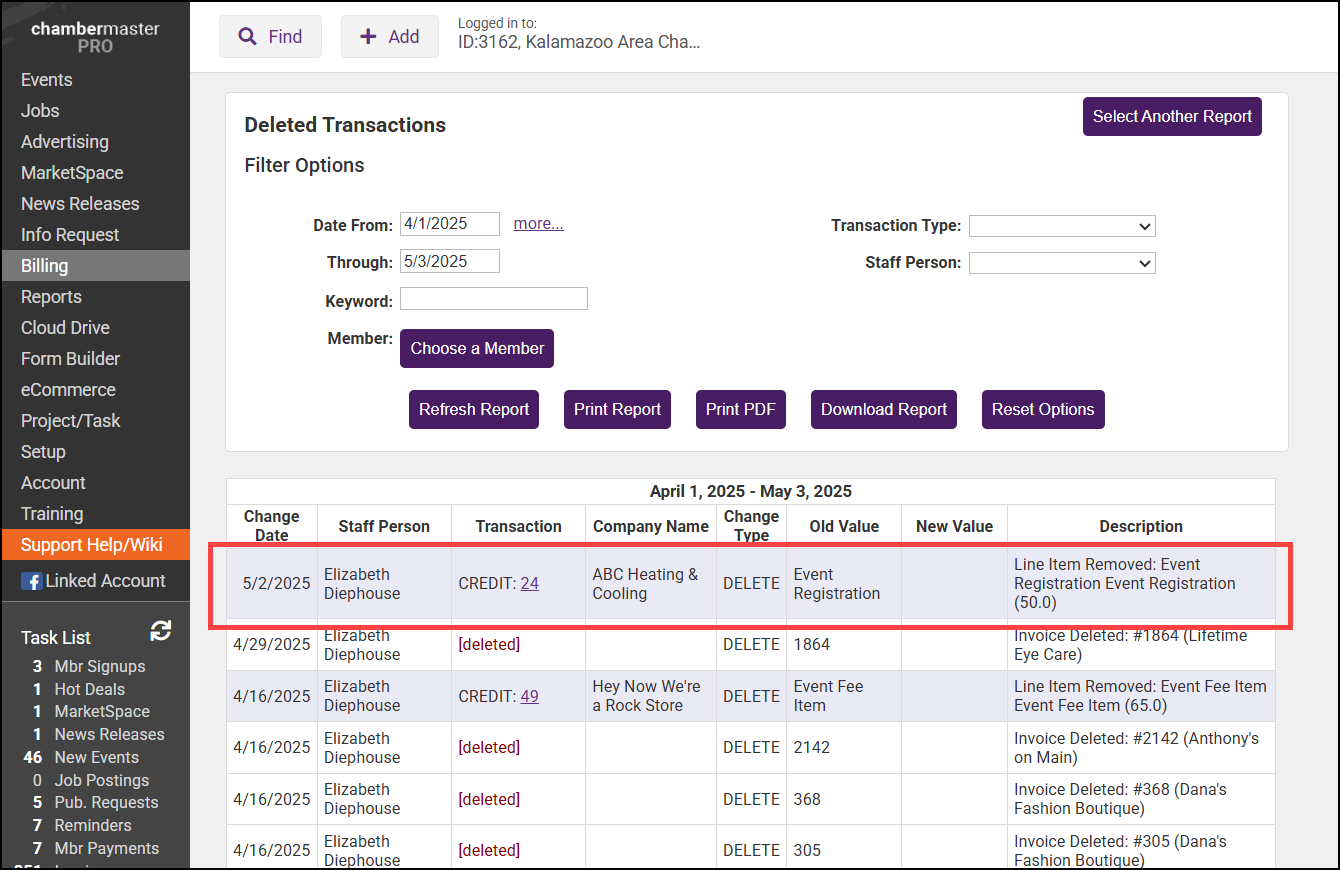Click the Task List refresh icon

point(160,631)
